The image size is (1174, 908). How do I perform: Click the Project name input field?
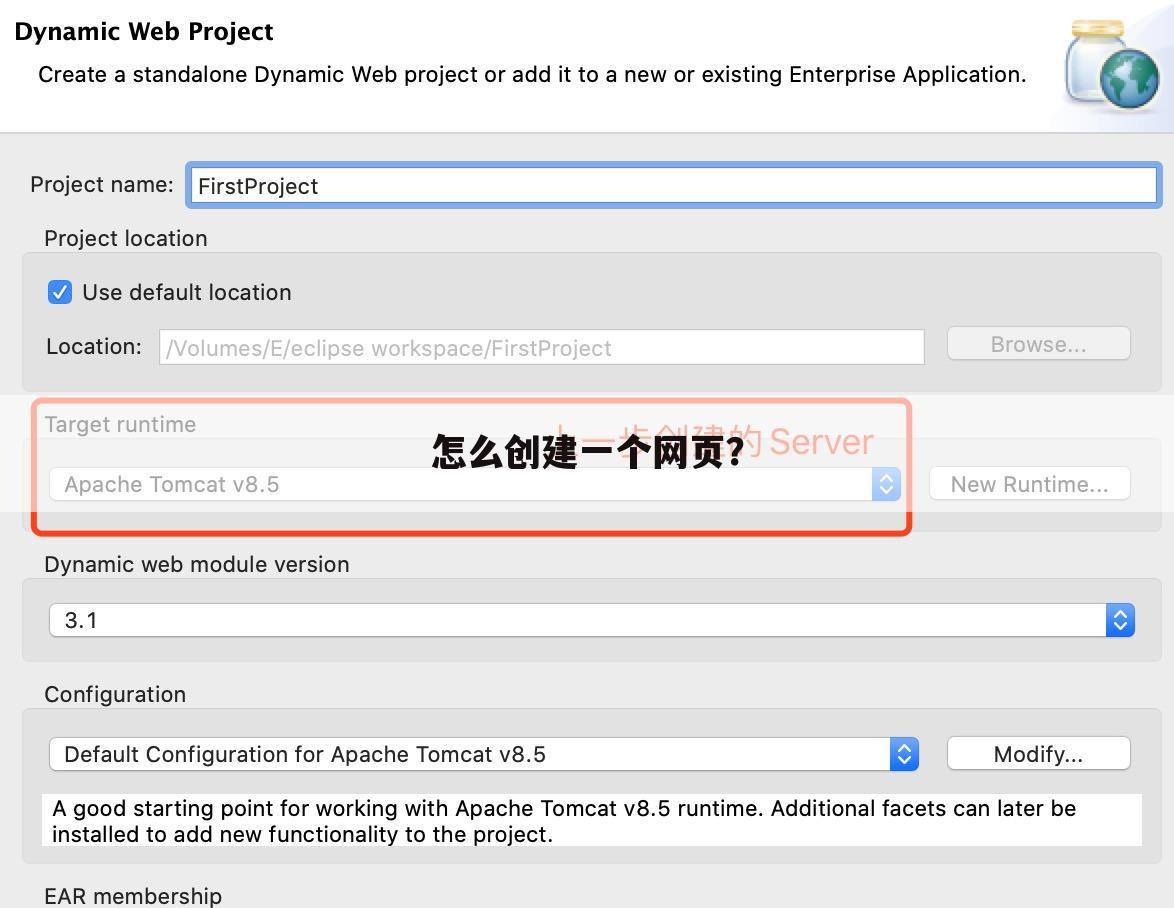673,185
